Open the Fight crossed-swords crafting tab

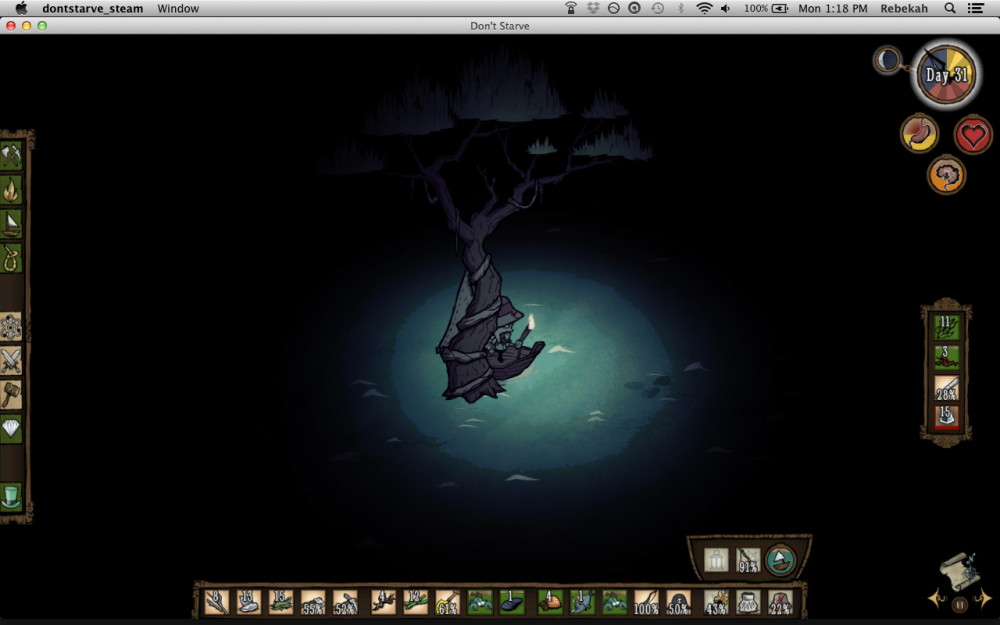click(x=11, y=360)
